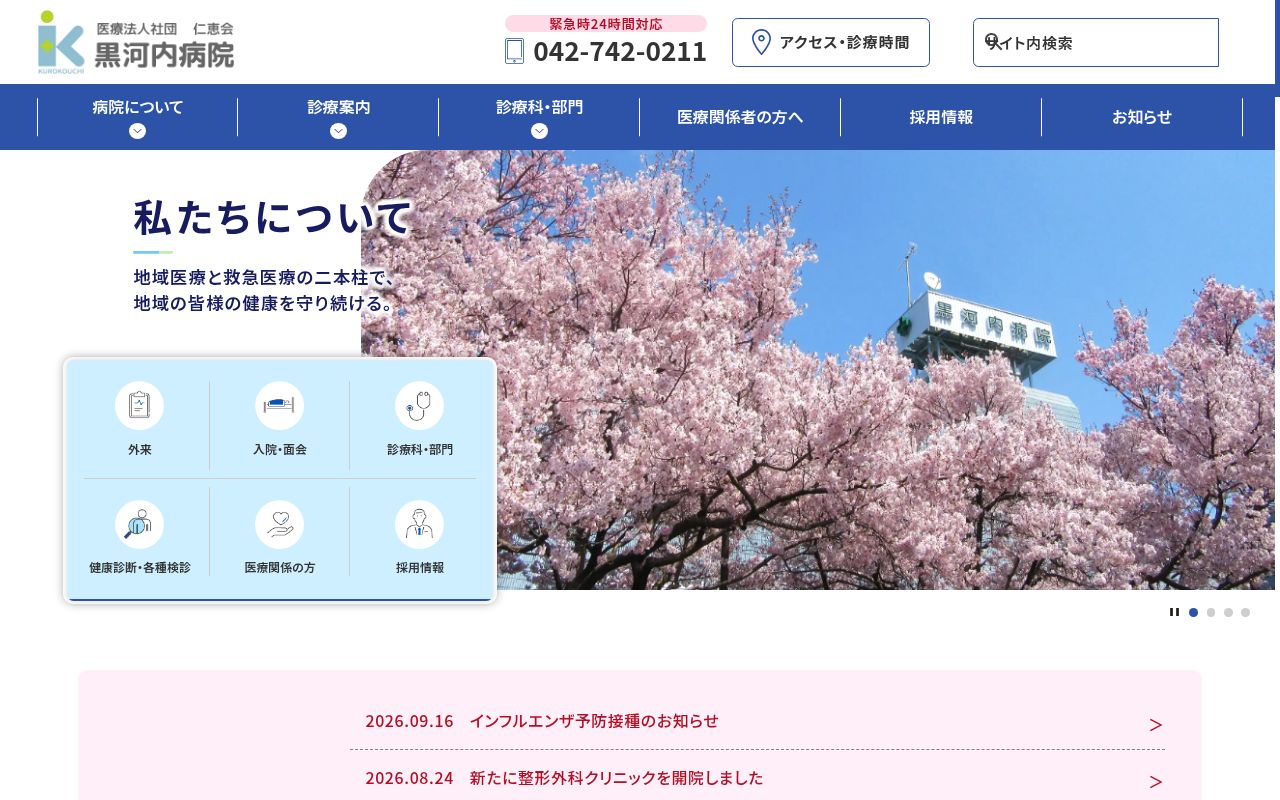This screenshot has height=800, width=1280.
Task: Pause the hero slideshow
Action: tap(1174, 612)
